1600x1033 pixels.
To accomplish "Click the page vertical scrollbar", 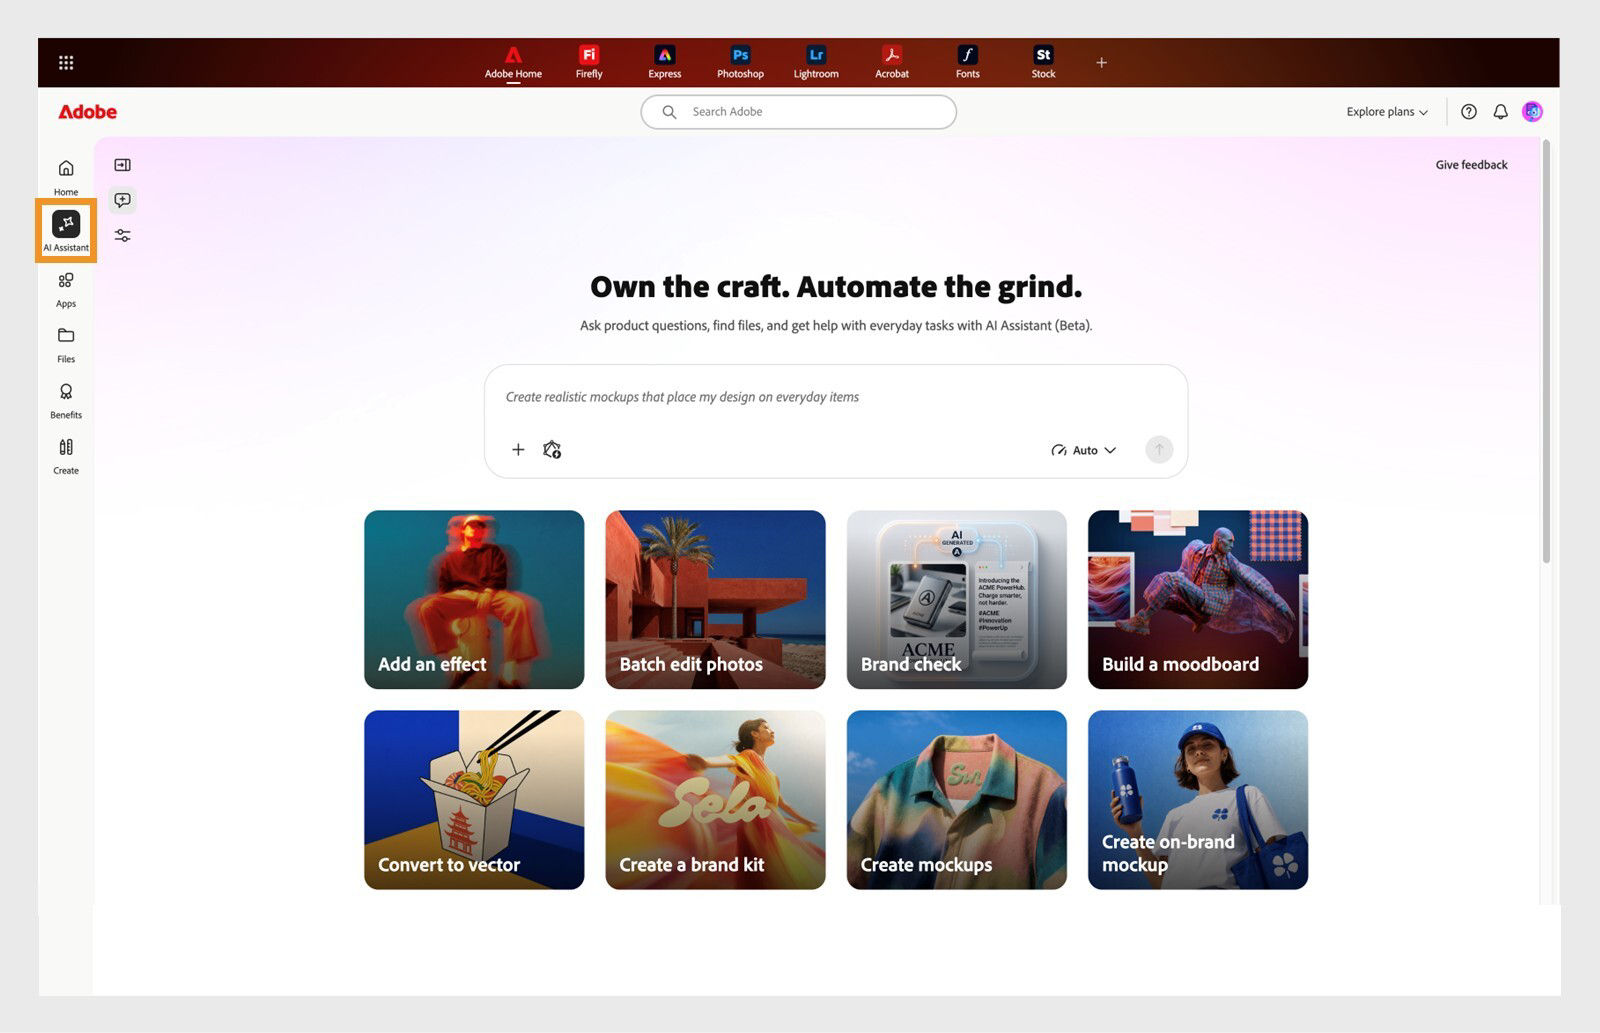I will [x=1546, y=350].
